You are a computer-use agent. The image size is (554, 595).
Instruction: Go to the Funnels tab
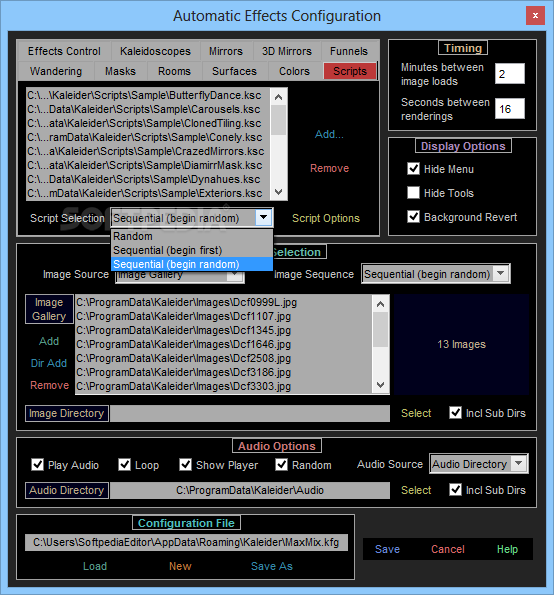349,51
